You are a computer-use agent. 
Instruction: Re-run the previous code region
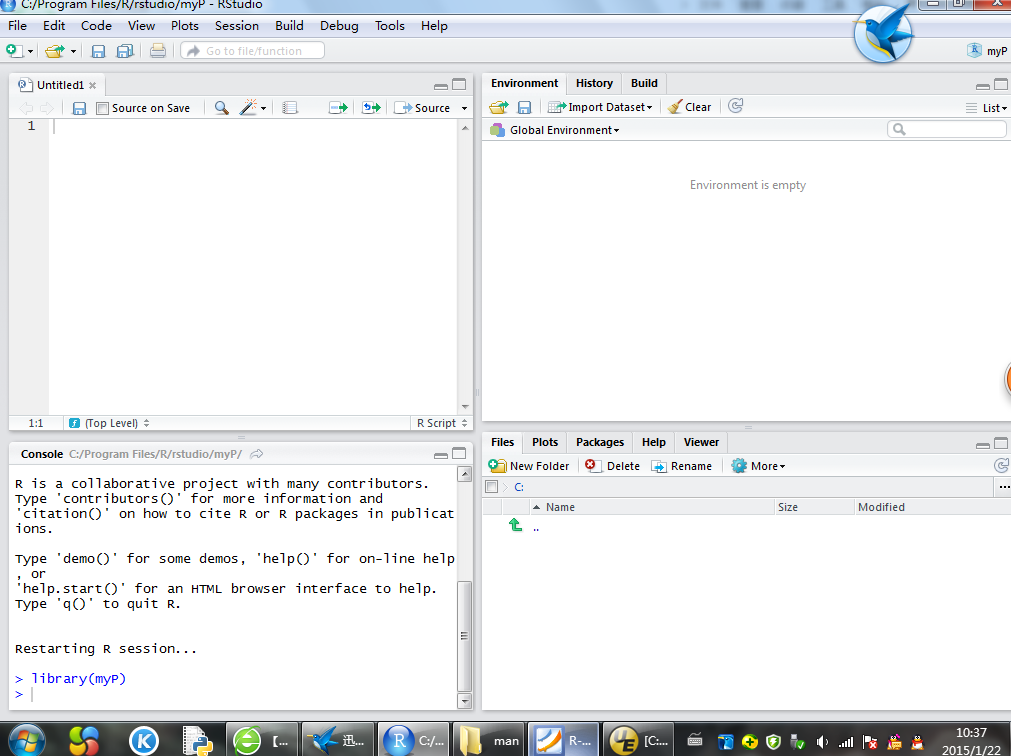click(371, 108)
